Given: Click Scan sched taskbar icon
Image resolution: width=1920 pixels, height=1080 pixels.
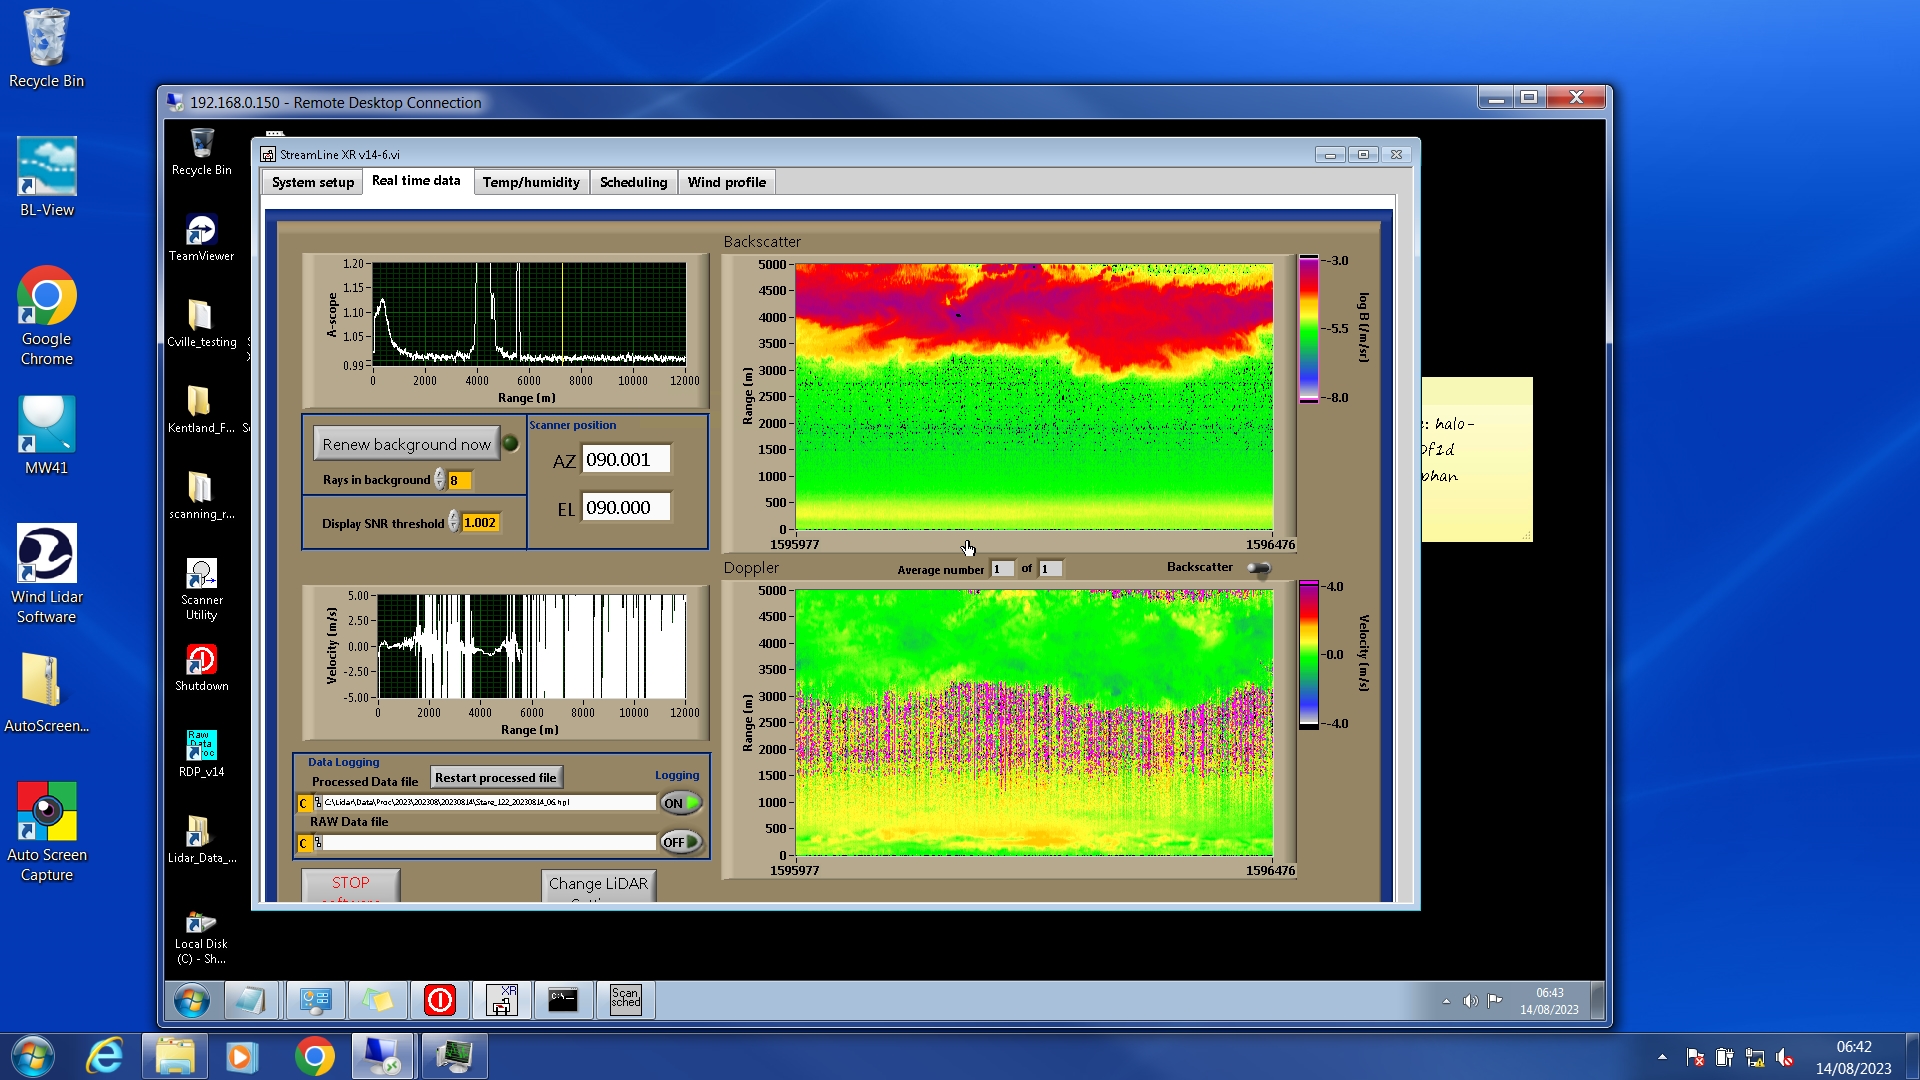Looking at the screenshot, I should pyautogui.click(x=625, y=999).
